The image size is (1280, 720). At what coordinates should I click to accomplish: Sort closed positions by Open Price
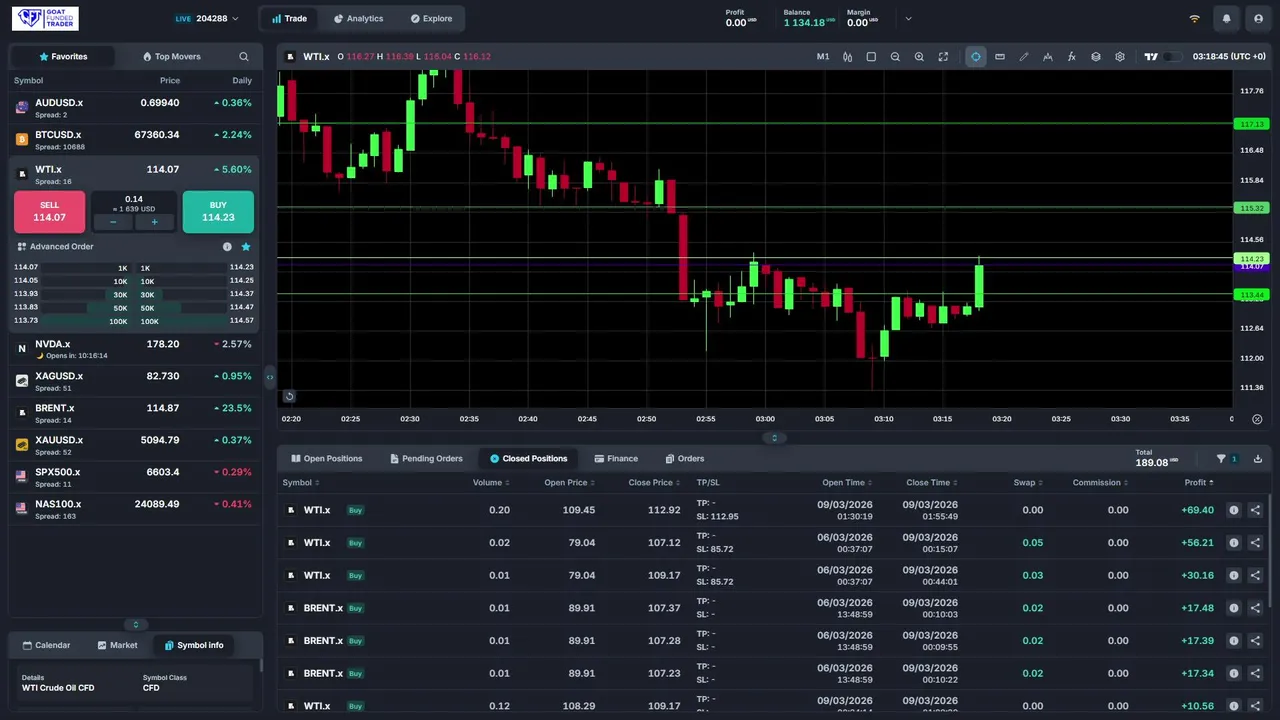pos(569,483)
